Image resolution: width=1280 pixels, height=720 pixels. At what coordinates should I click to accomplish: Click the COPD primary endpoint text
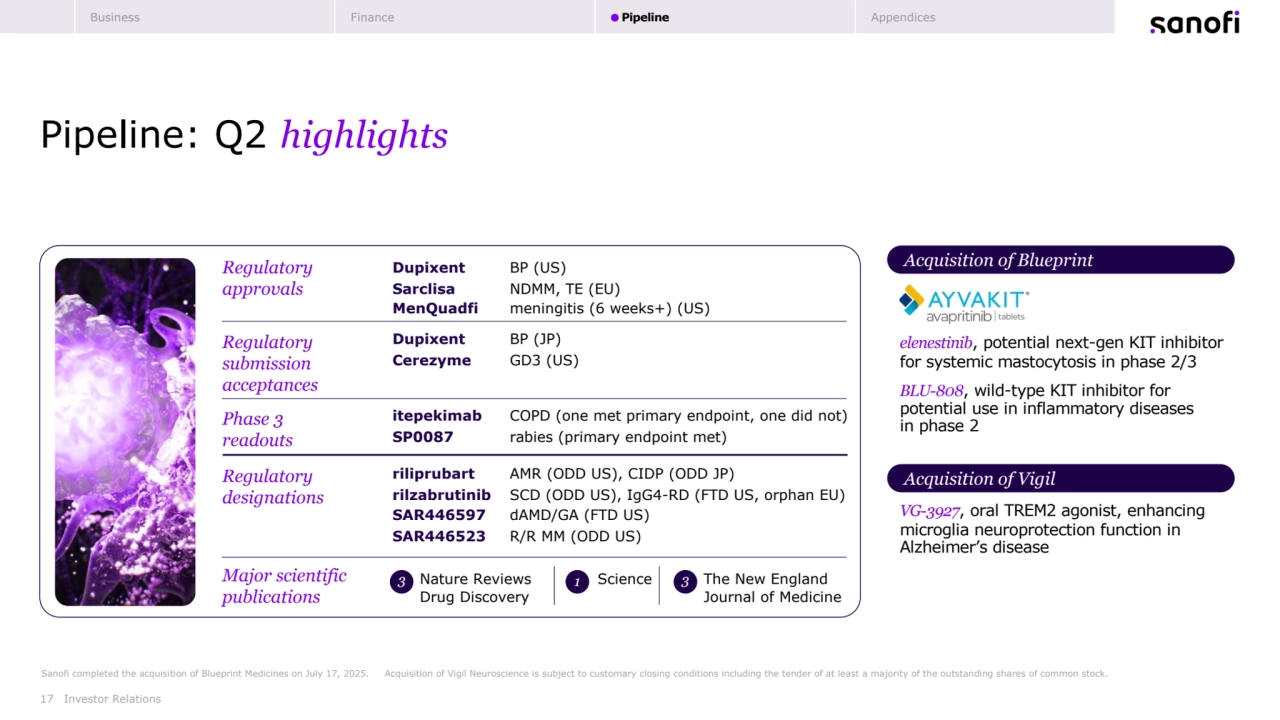tap(678, 416)
